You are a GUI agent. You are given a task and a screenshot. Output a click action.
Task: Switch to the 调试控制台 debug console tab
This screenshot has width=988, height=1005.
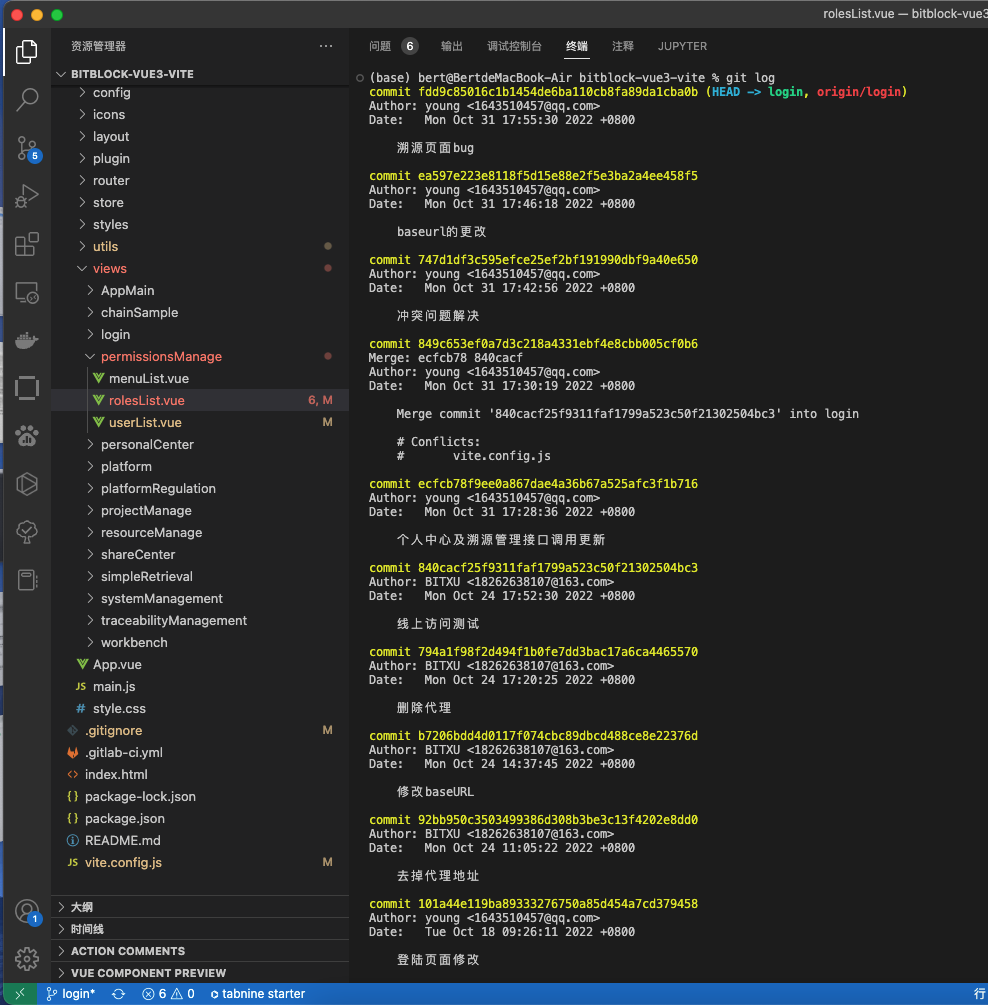[x=514, y=46]
